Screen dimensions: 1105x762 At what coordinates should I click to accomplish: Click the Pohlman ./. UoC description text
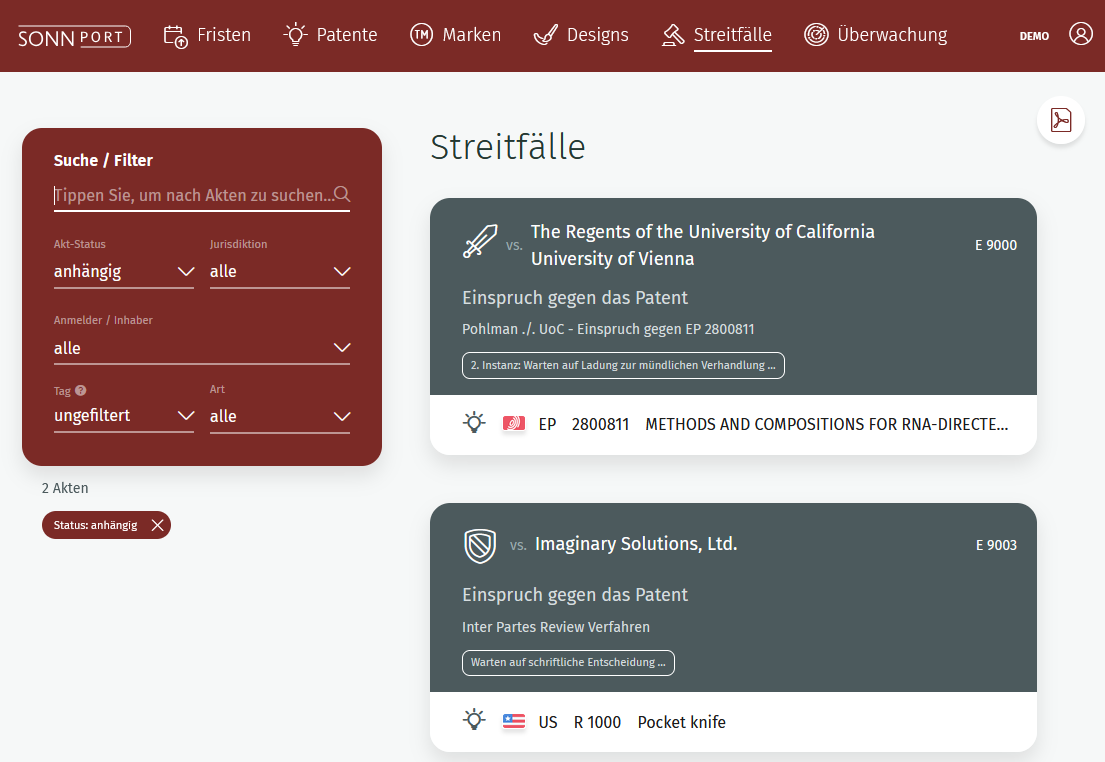pyautogui.click(x=608, y=329)
